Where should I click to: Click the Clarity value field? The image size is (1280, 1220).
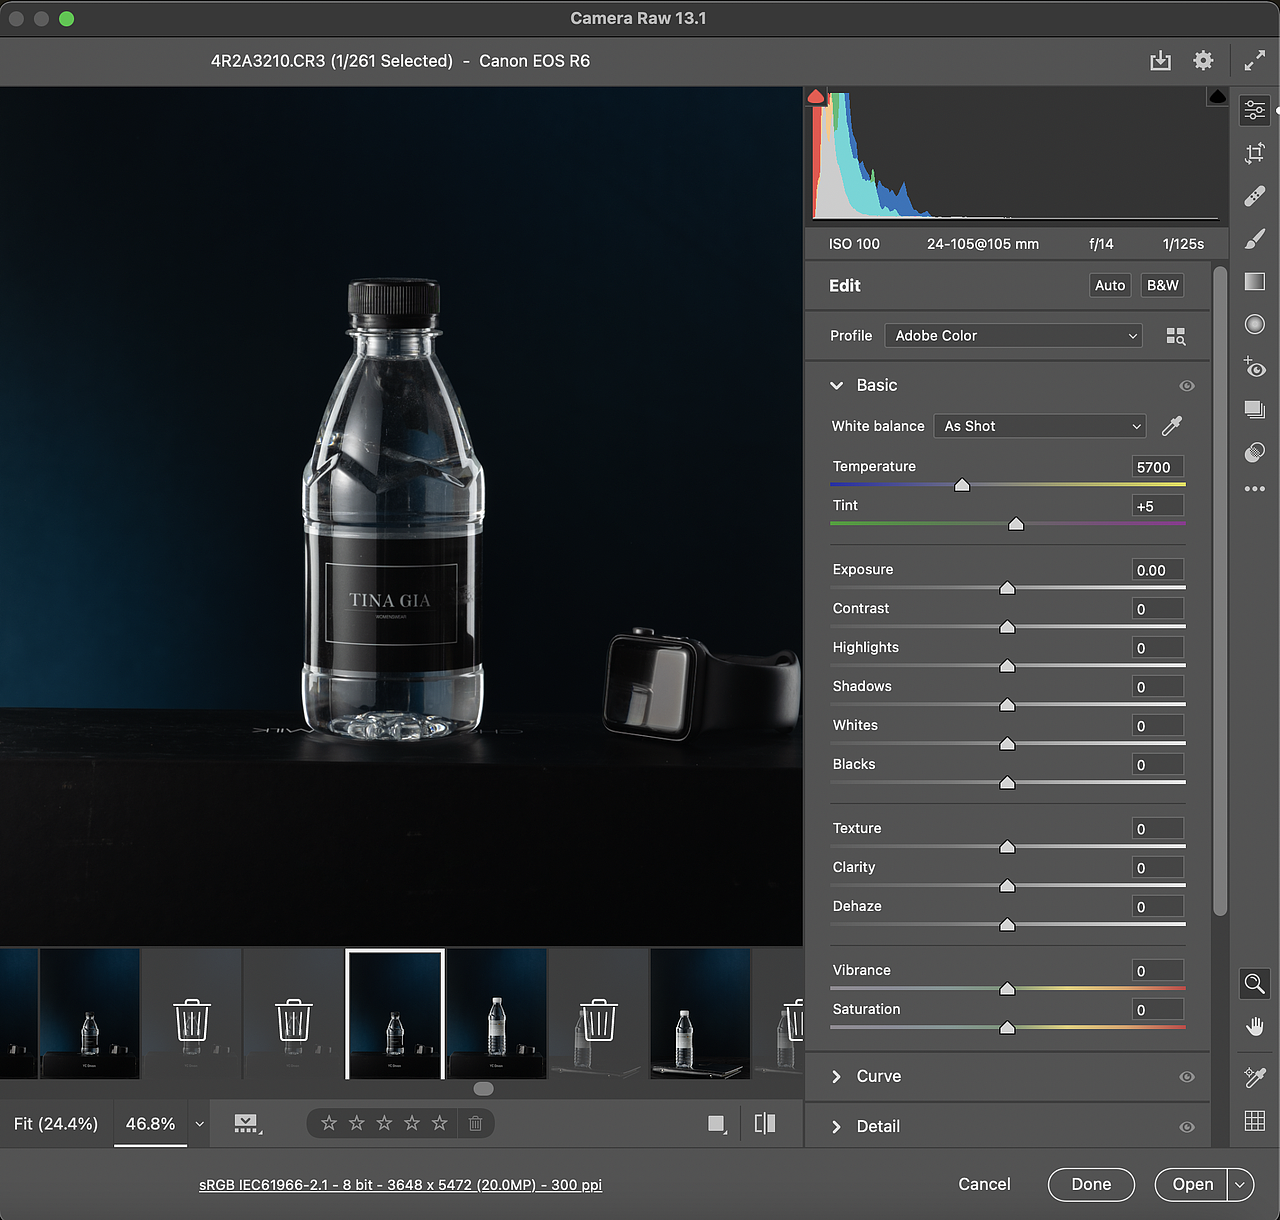pyautogui.click(x=1158, y=868)
